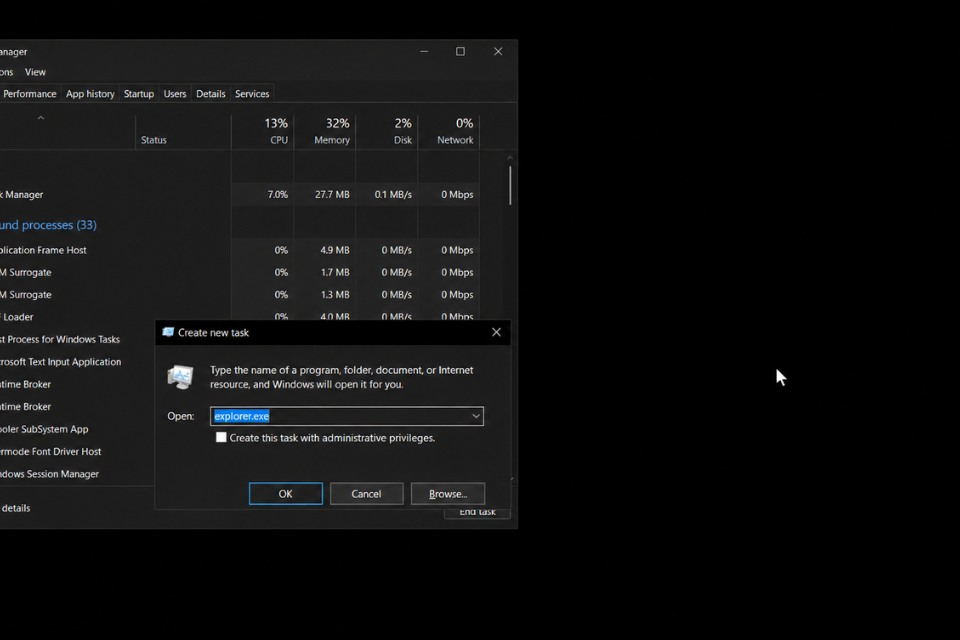Viewport: 960px width, 640px height.
Task: Click the program icon inside the dialog
Action: pos(180,377)
